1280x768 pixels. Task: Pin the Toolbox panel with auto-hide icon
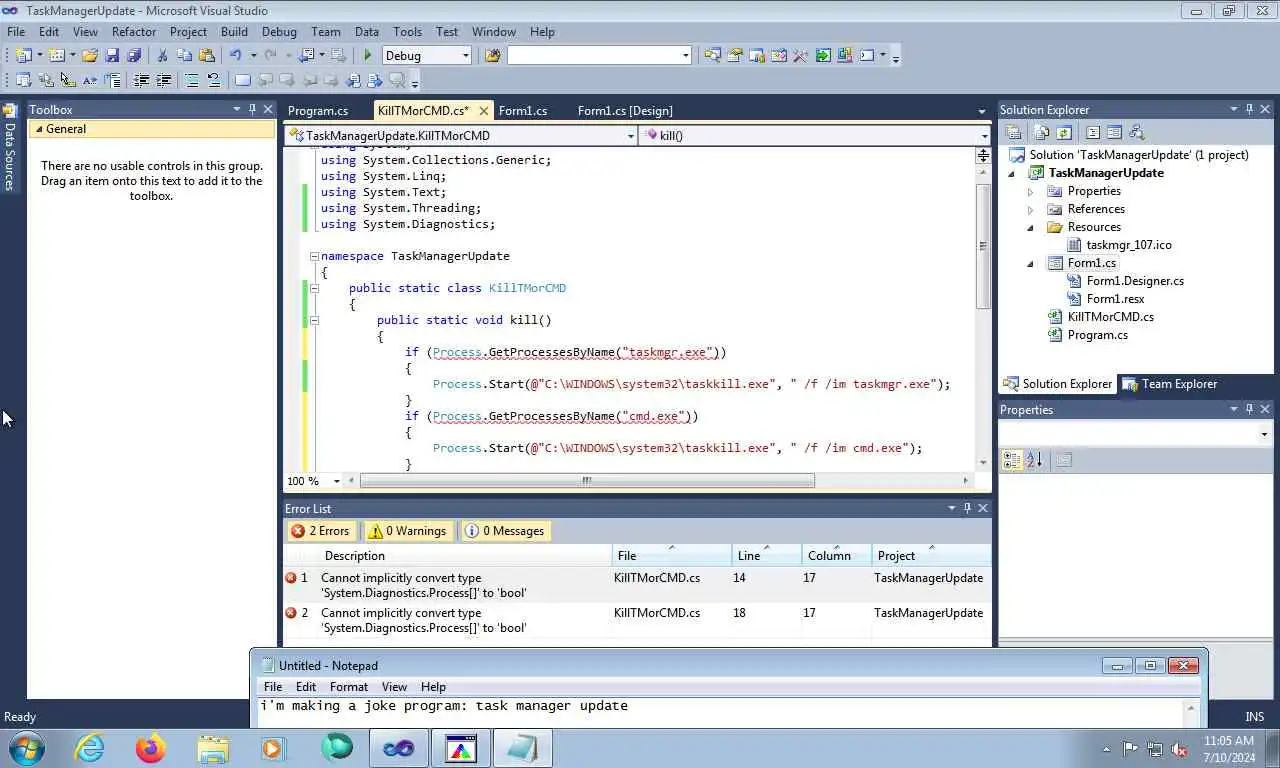pos(252,109)
